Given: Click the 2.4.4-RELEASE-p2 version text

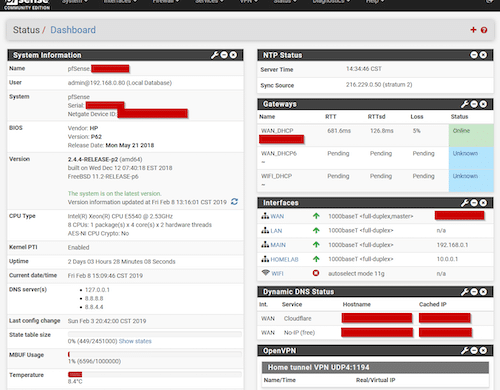Looking at the screenshot, I should click(x=93, y=159).
